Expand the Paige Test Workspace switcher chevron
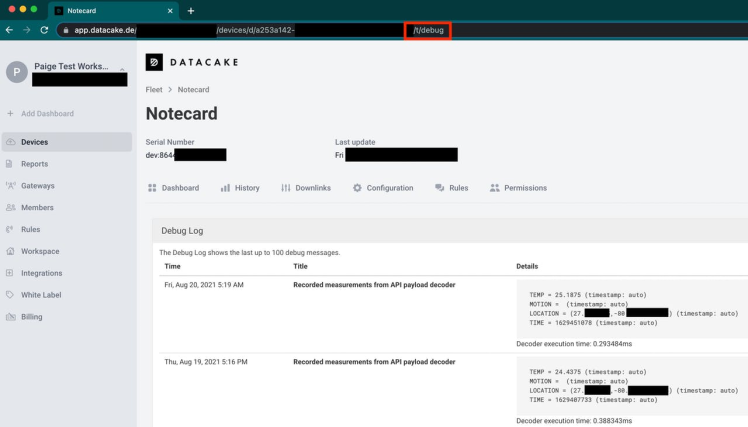 pyautogui.click(x=123, y=70)
